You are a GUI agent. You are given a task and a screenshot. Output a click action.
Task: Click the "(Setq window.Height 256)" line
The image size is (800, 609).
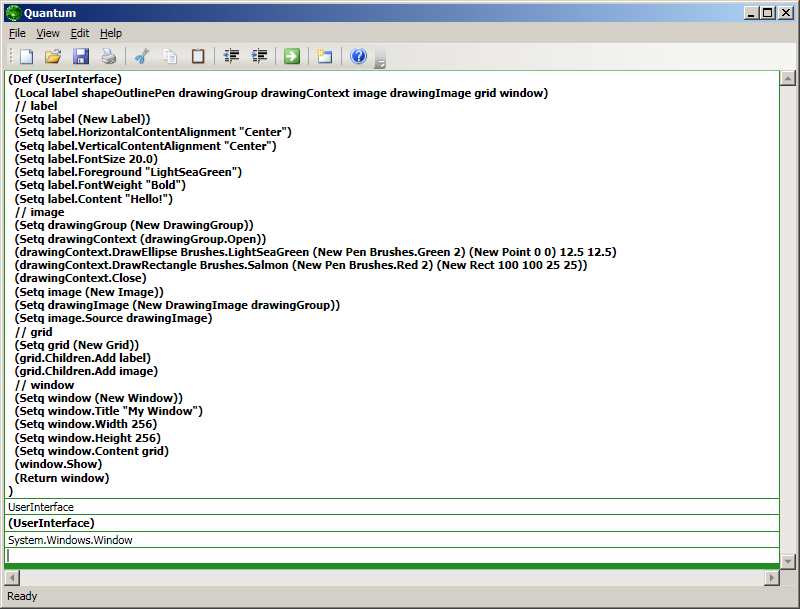[x=88, y=438]
